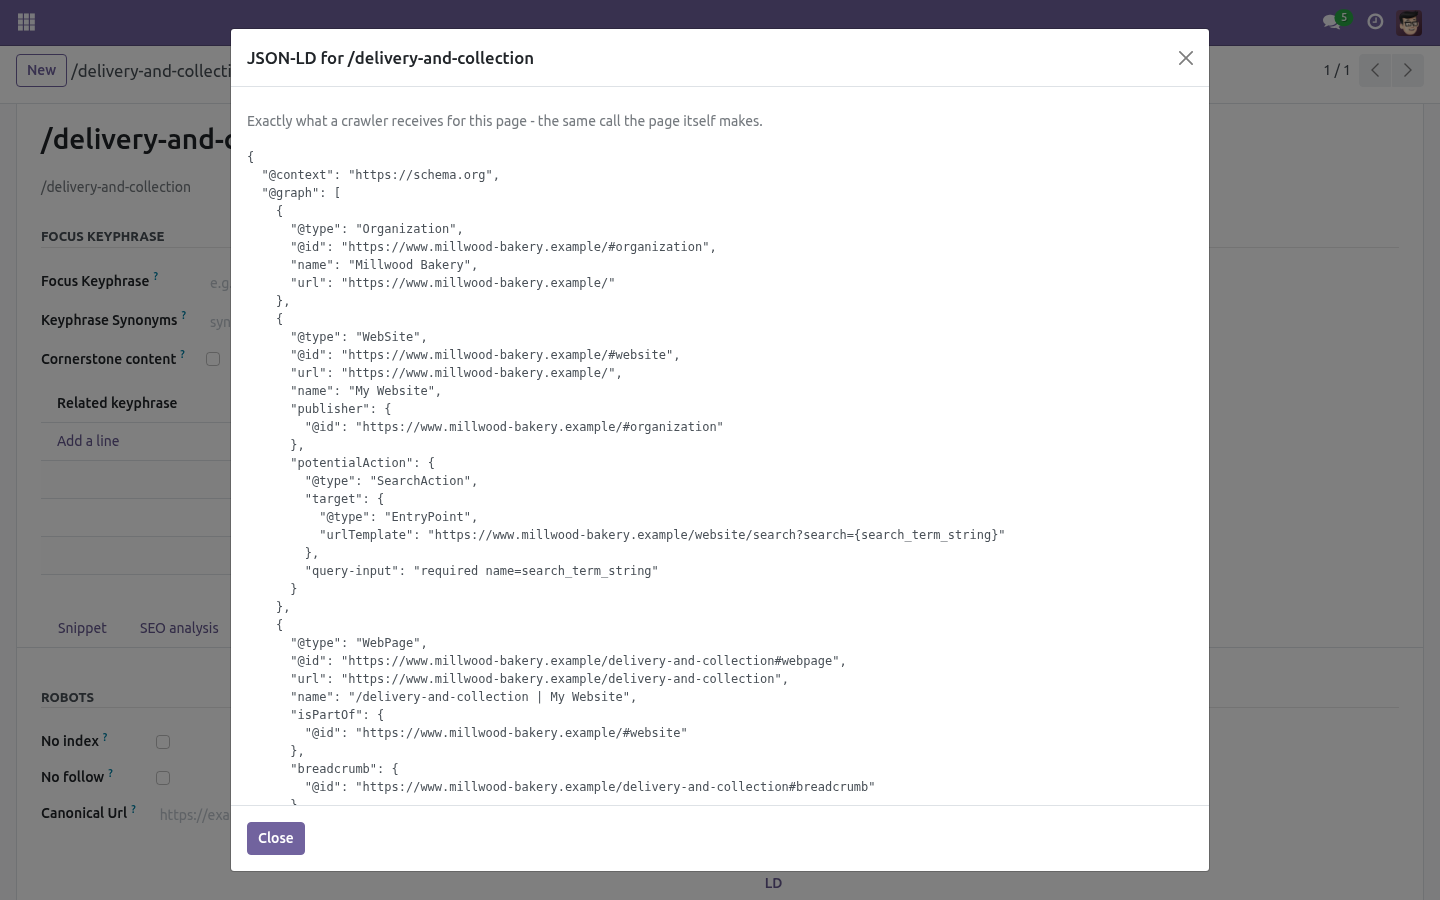Click the JSON-LD dialog title
This screenshot has height=900, width=1440.
390,58
